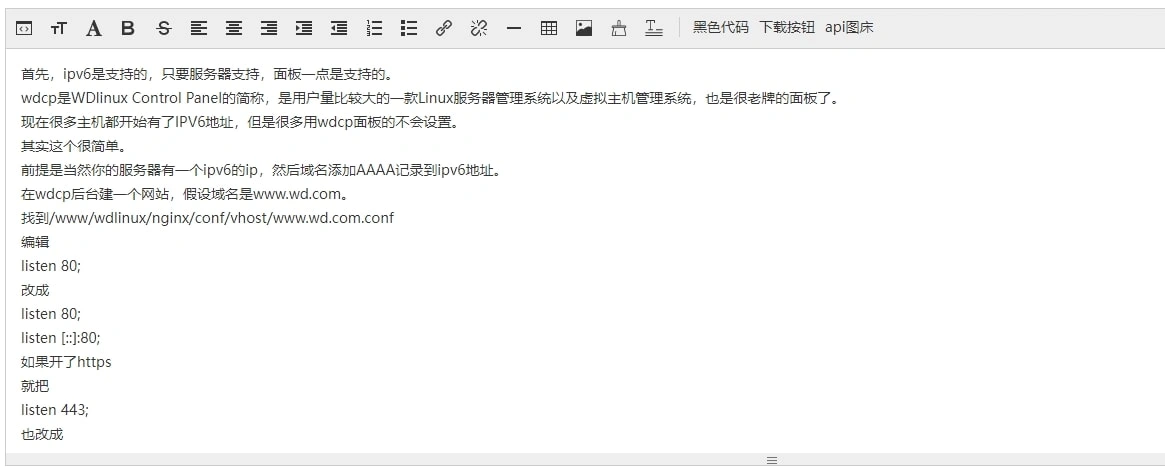This screenshot has height=473, width=1165.
Task: Insert a horizontal rule line
Action: pos(514,29)
